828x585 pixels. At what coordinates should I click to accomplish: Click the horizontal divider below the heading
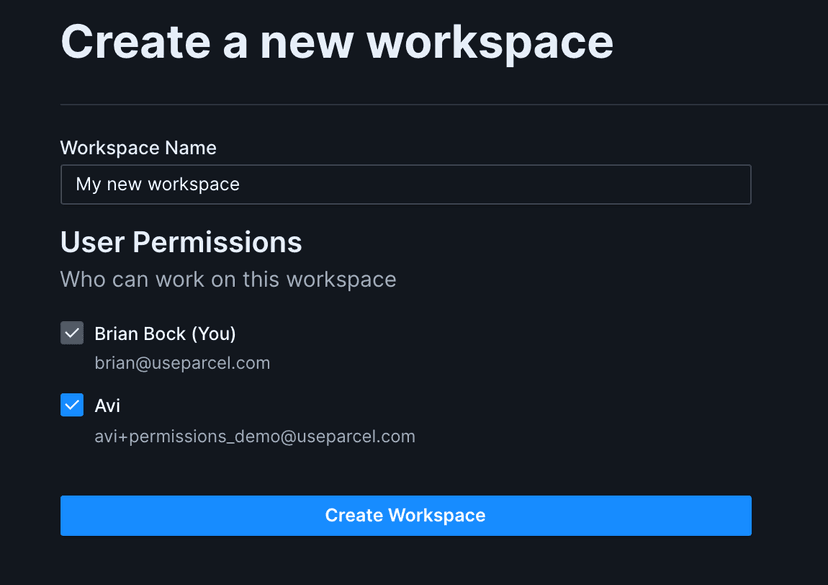(405, 103)
